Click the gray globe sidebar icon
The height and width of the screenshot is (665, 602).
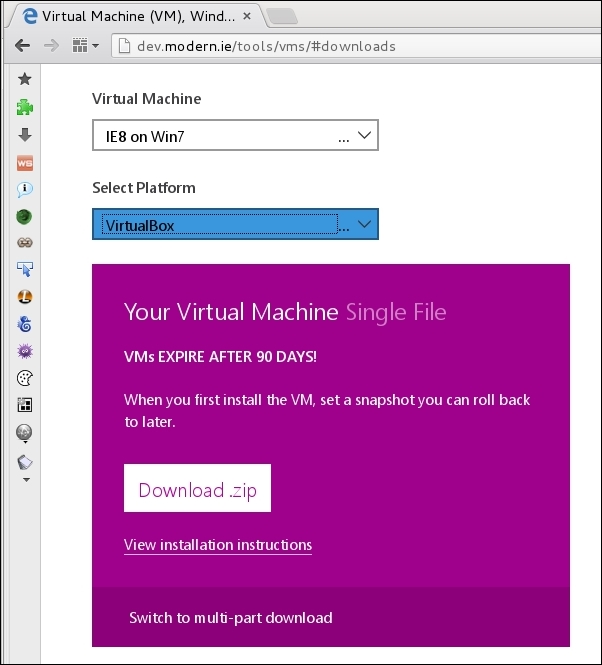click(x=24, y=432)
